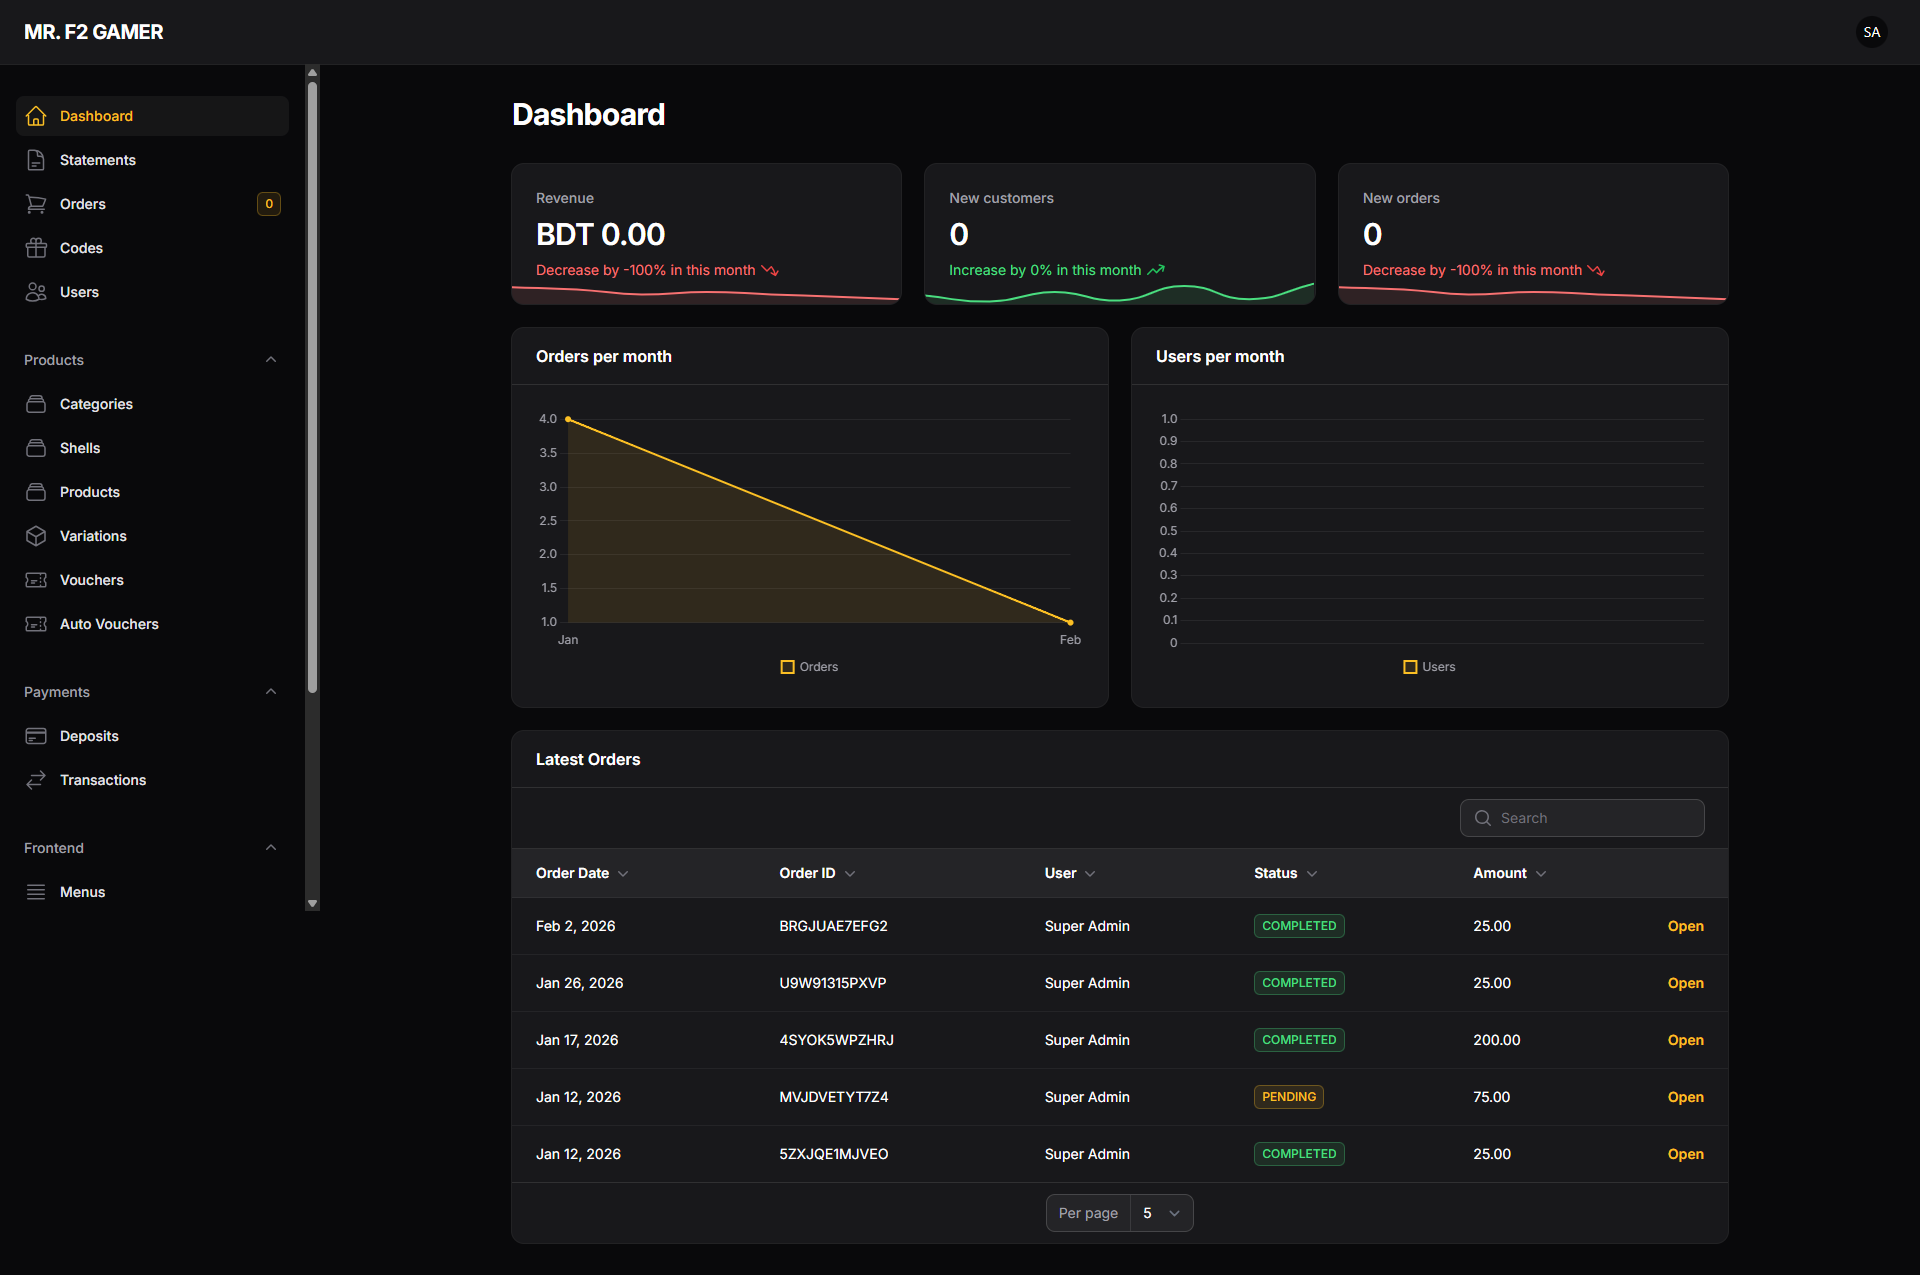Click the Variations cube icon

point(36,536)
